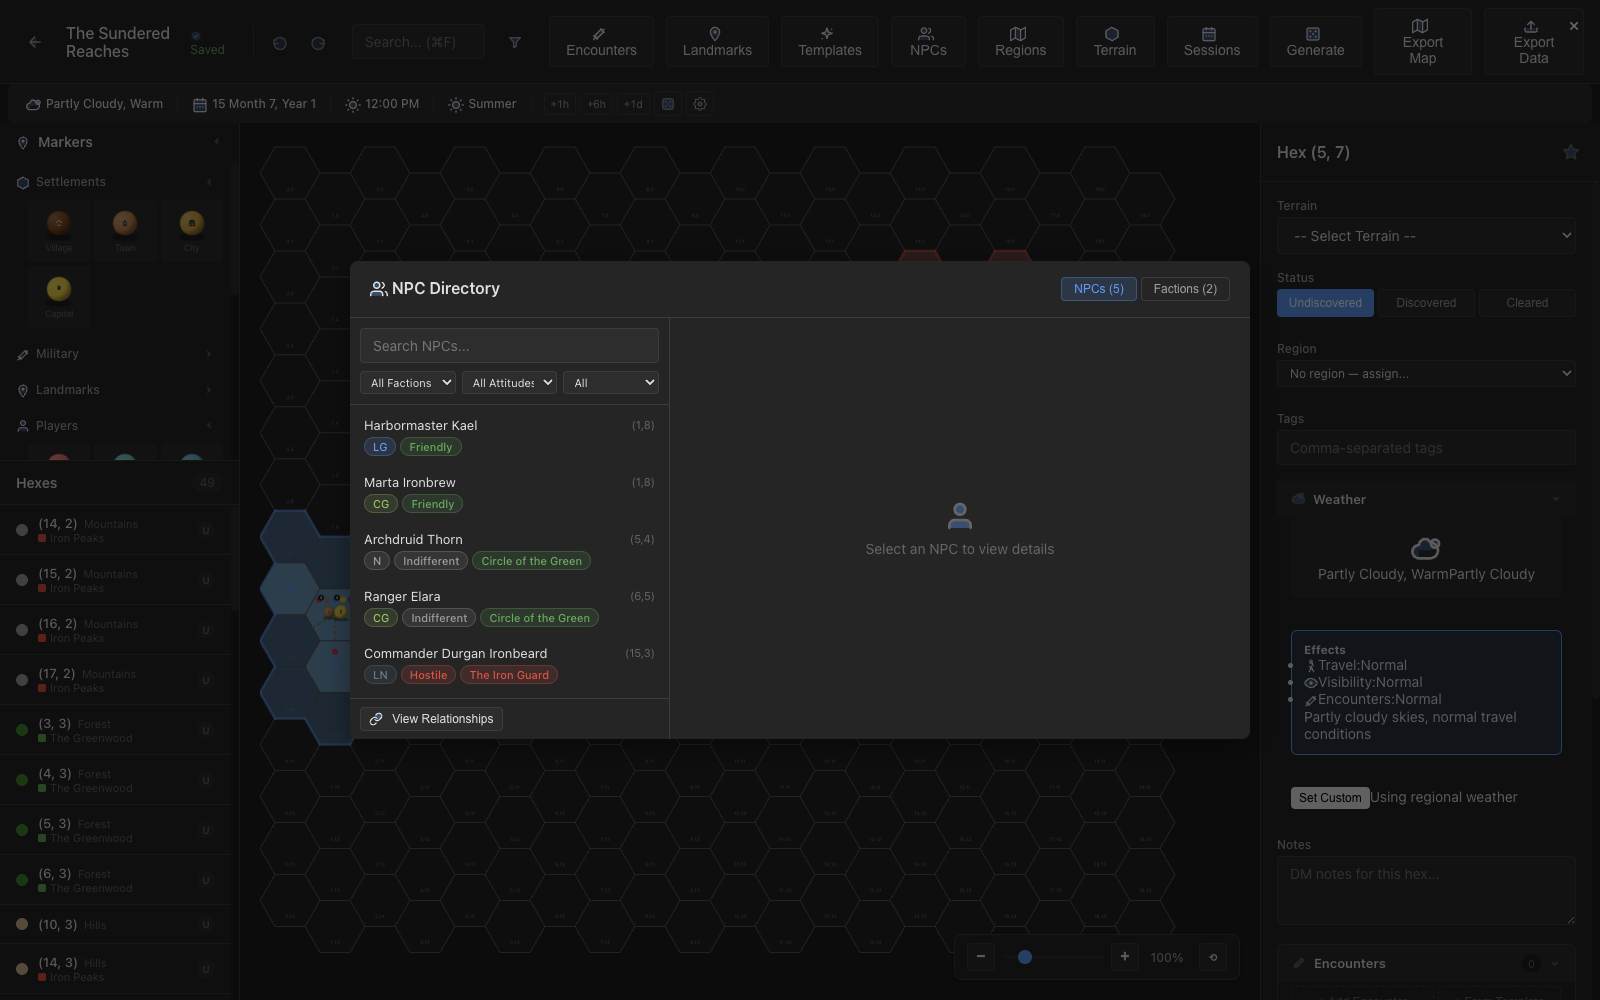Click Set Custom weather button

click(1329, 798)
